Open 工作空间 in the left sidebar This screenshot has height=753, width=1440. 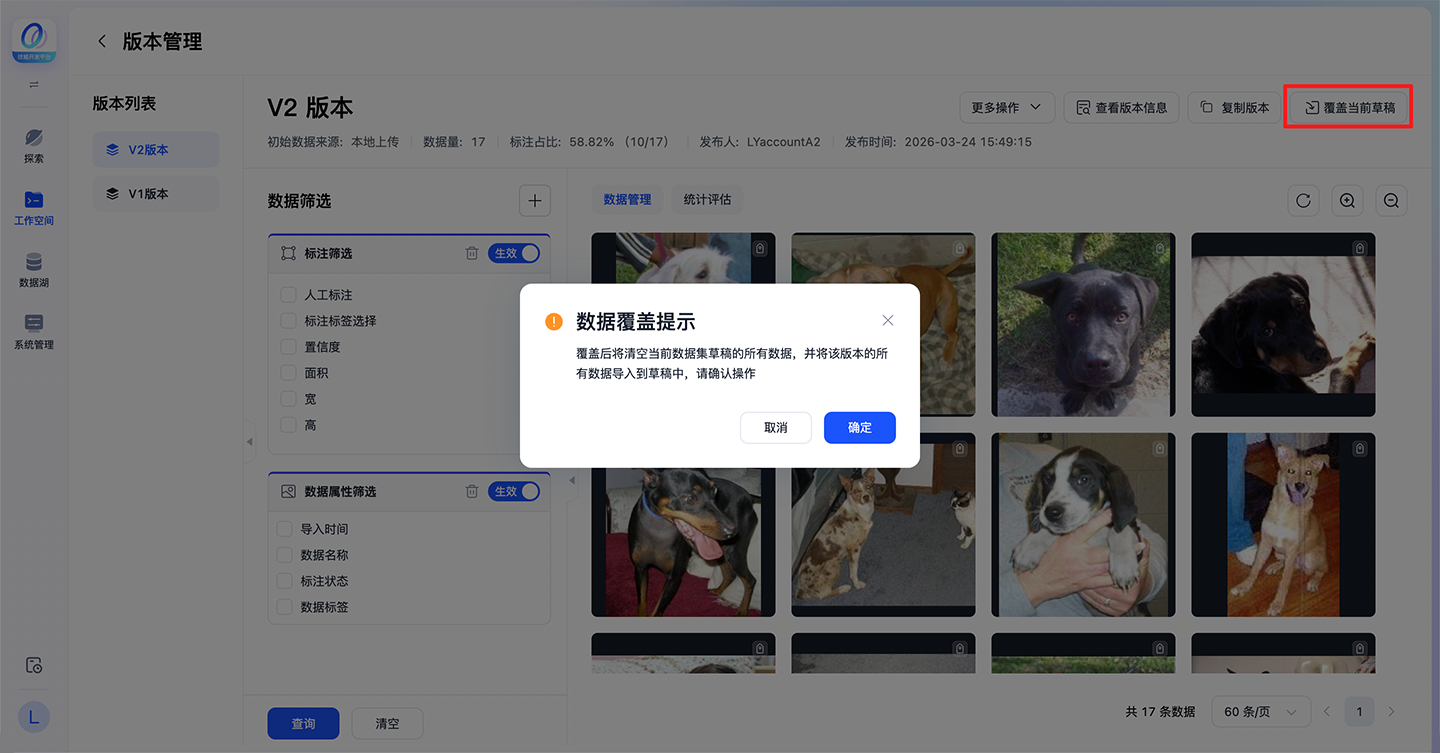[34, 208]
